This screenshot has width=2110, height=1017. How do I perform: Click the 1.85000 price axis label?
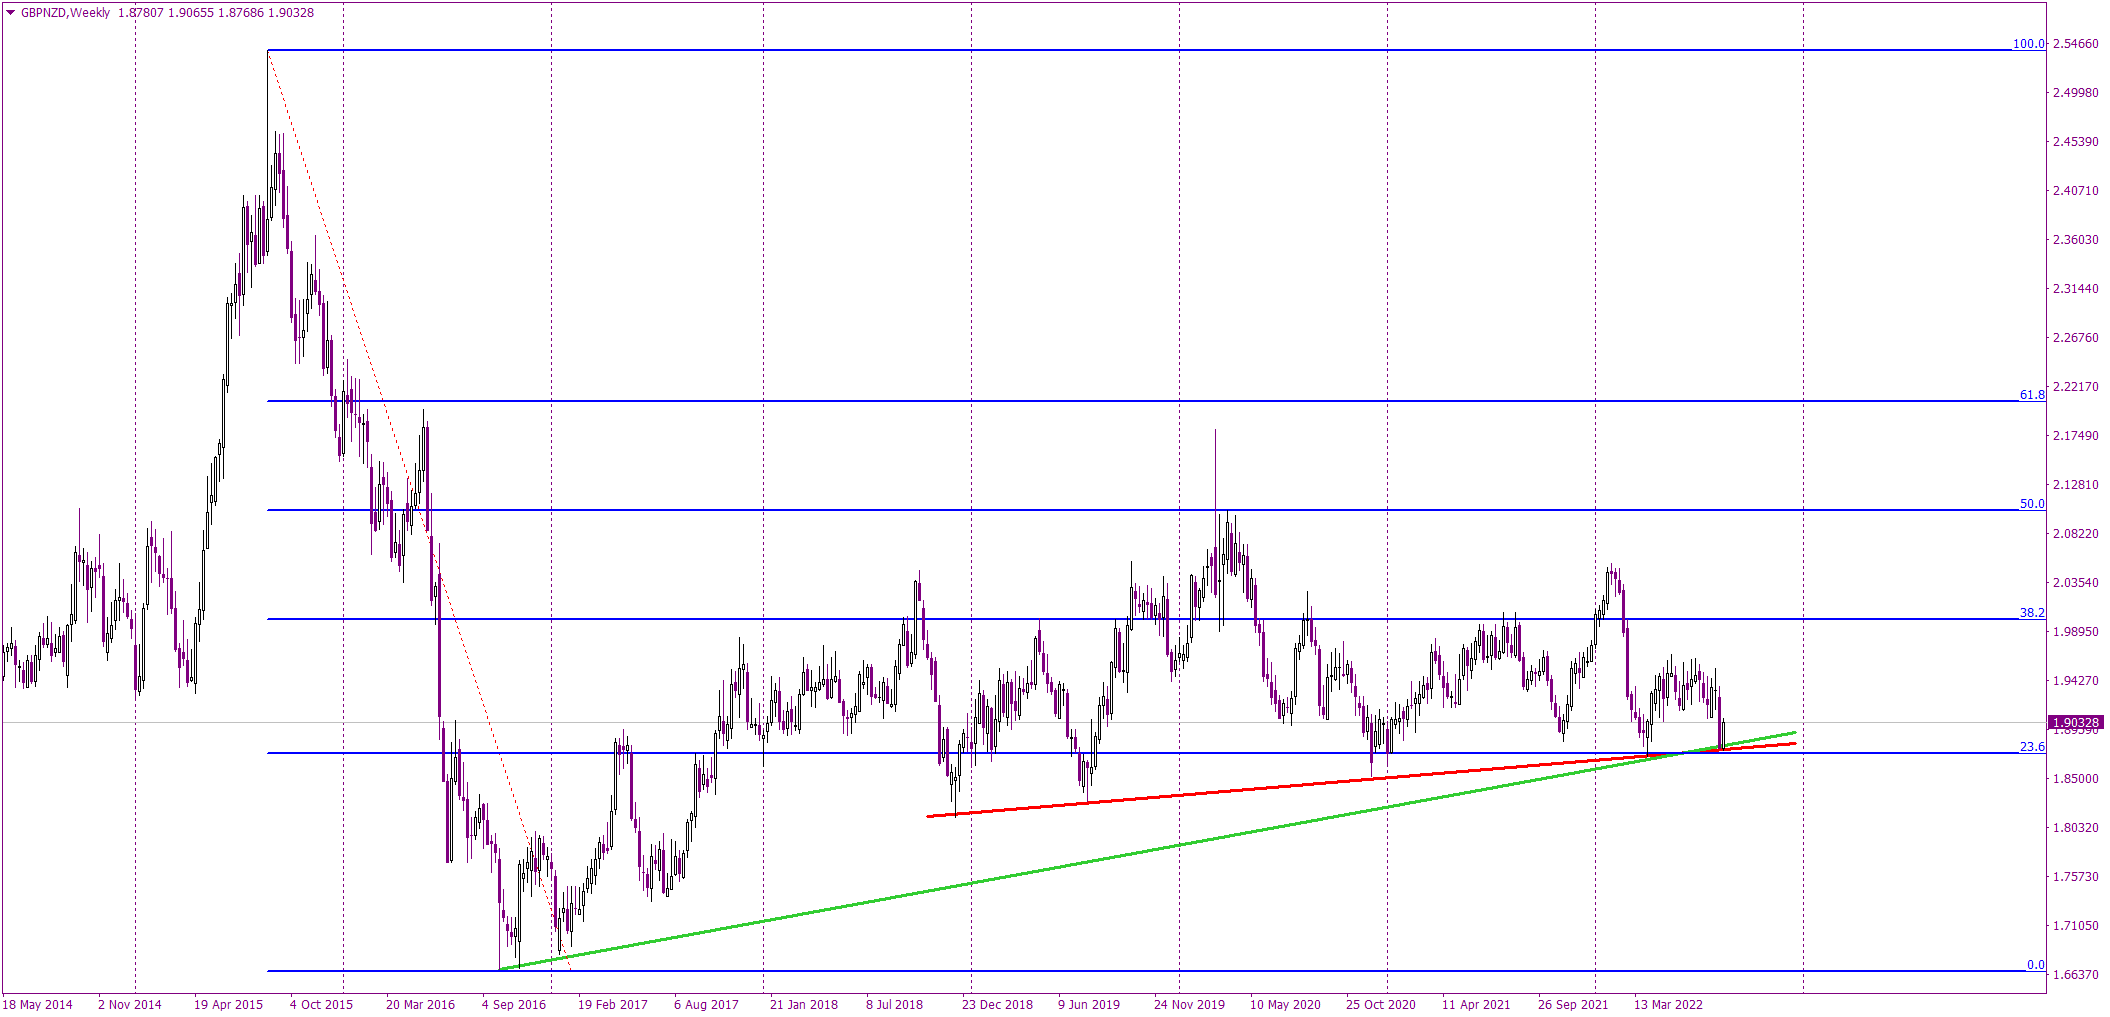(2075, 779)
